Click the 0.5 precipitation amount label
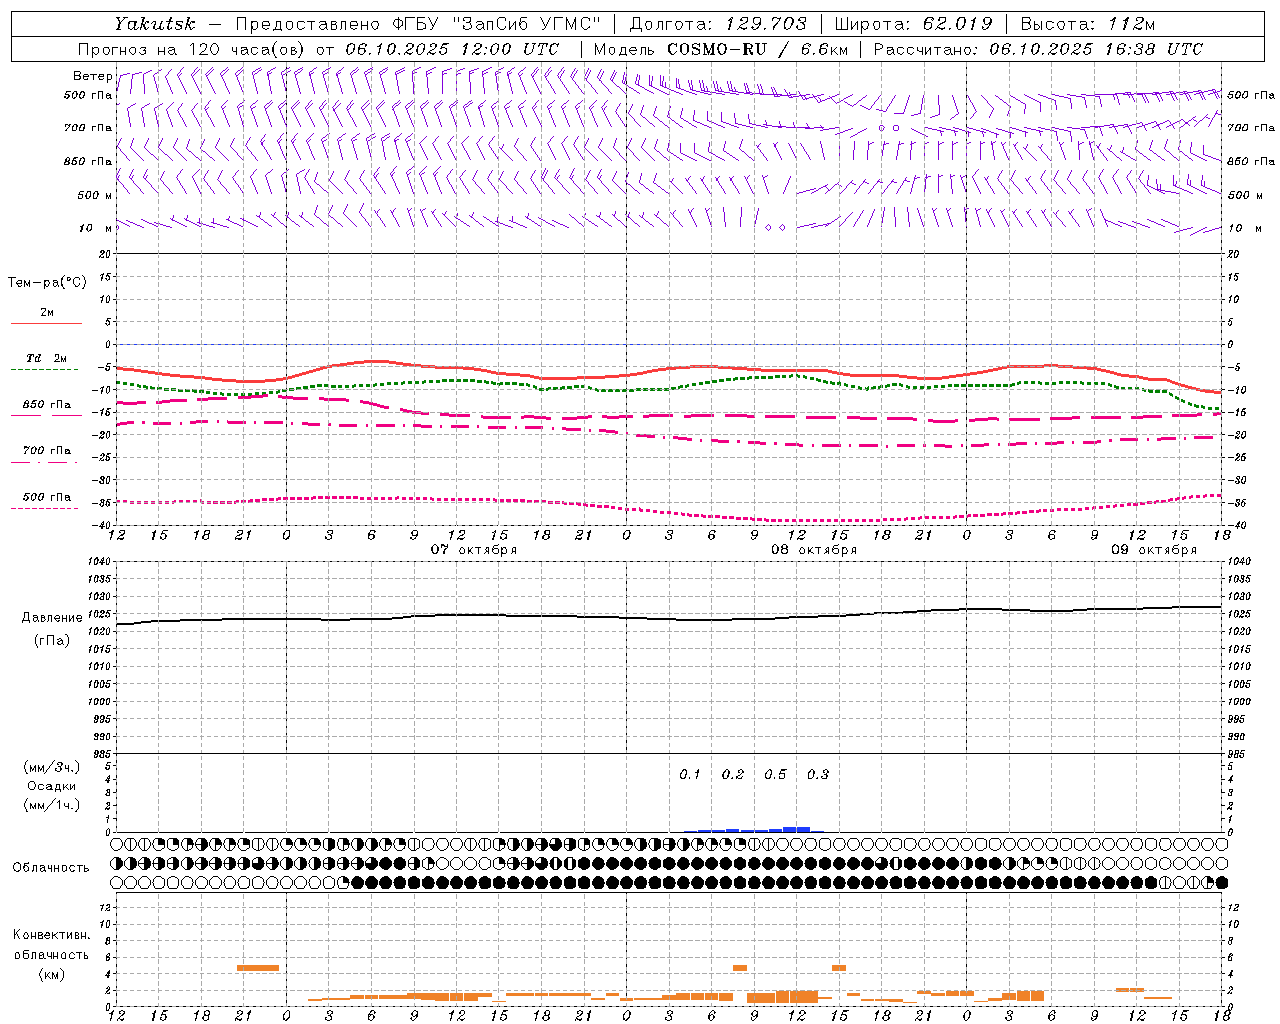Screen dimensions: 1280x1024 pyautogui.click(x=775, y=775)
